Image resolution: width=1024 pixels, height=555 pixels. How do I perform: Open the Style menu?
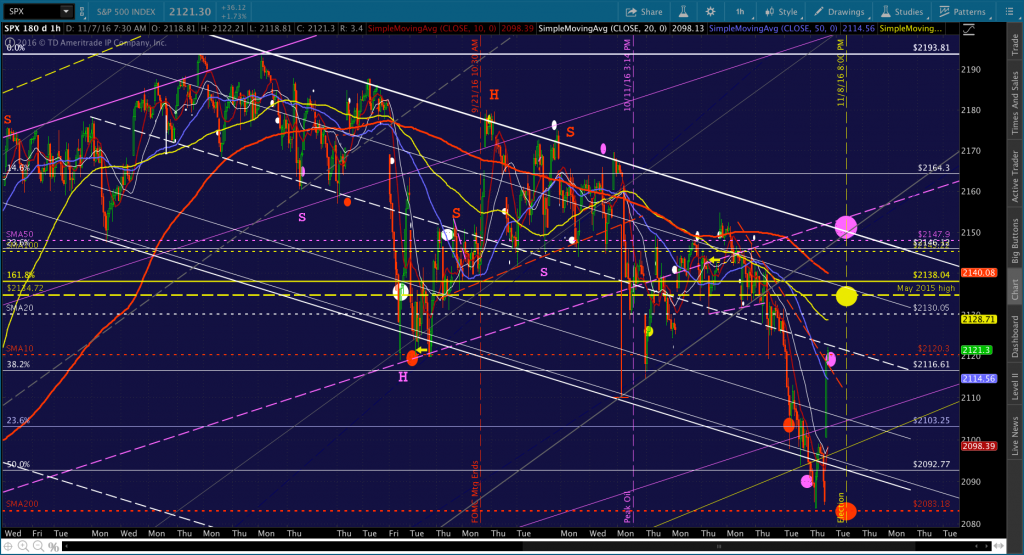[782, 11]
